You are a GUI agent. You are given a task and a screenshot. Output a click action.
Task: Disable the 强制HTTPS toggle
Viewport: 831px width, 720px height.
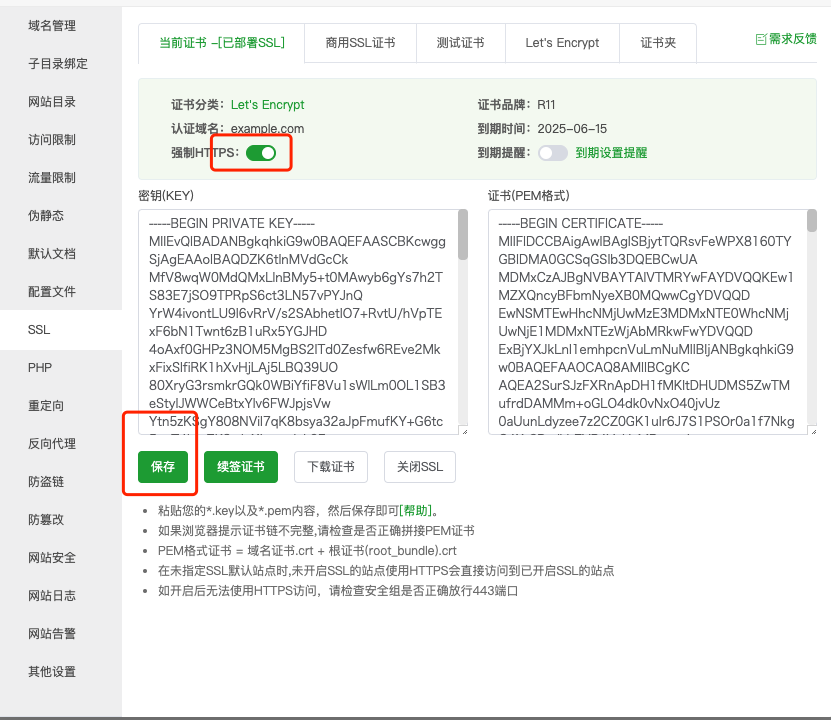[259, 152]
